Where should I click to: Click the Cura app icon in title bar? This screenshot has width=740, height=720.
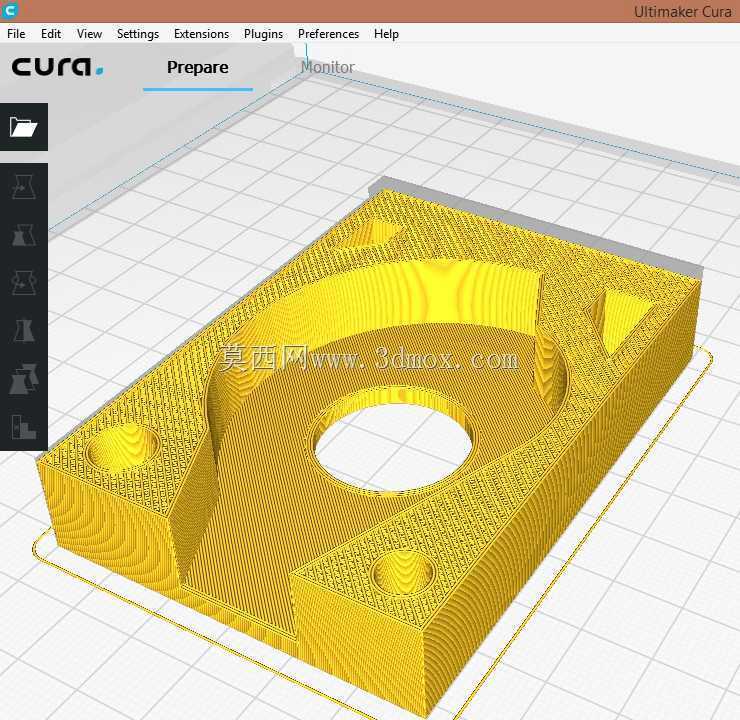click(x=9, y=10)
